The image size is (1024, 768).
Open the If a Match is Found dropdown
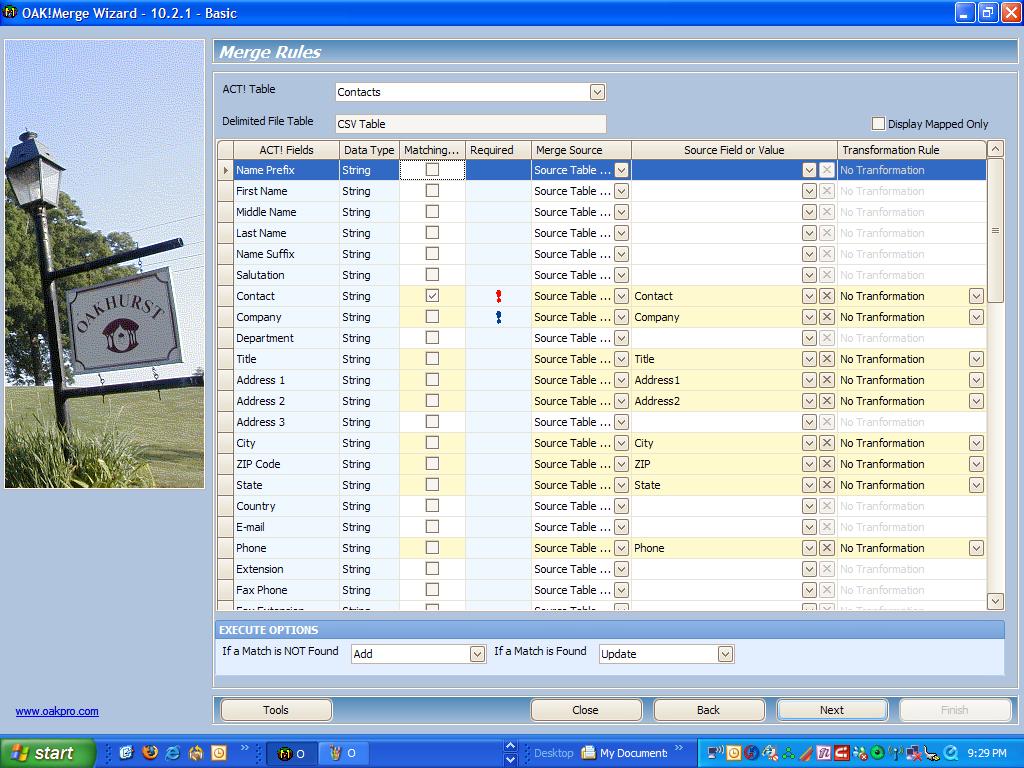(725, 654)
